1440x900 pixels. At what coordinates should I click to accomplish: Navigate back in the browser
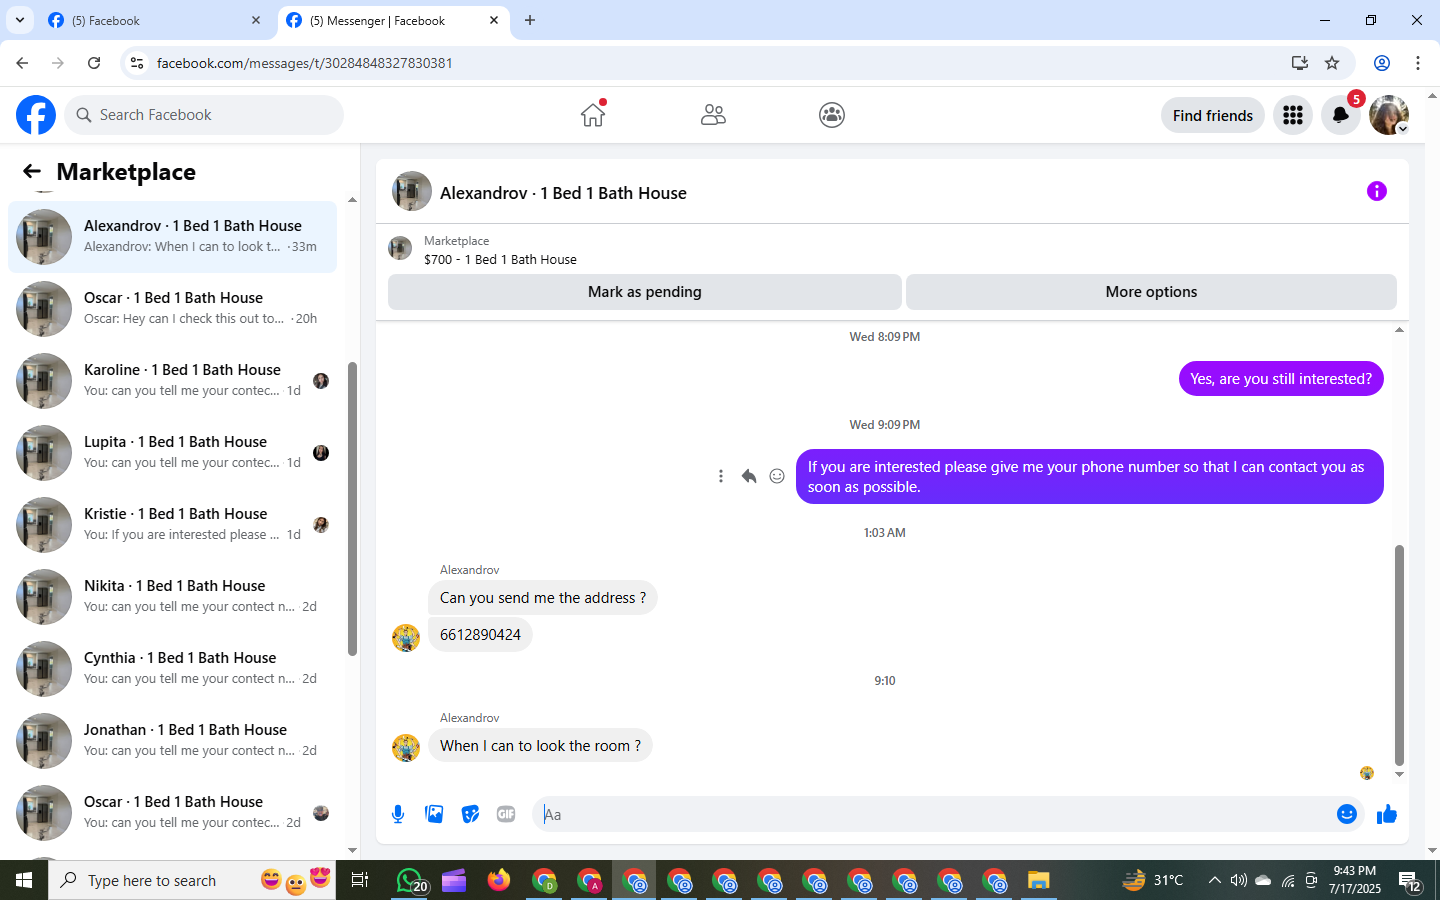pos(22,63)
